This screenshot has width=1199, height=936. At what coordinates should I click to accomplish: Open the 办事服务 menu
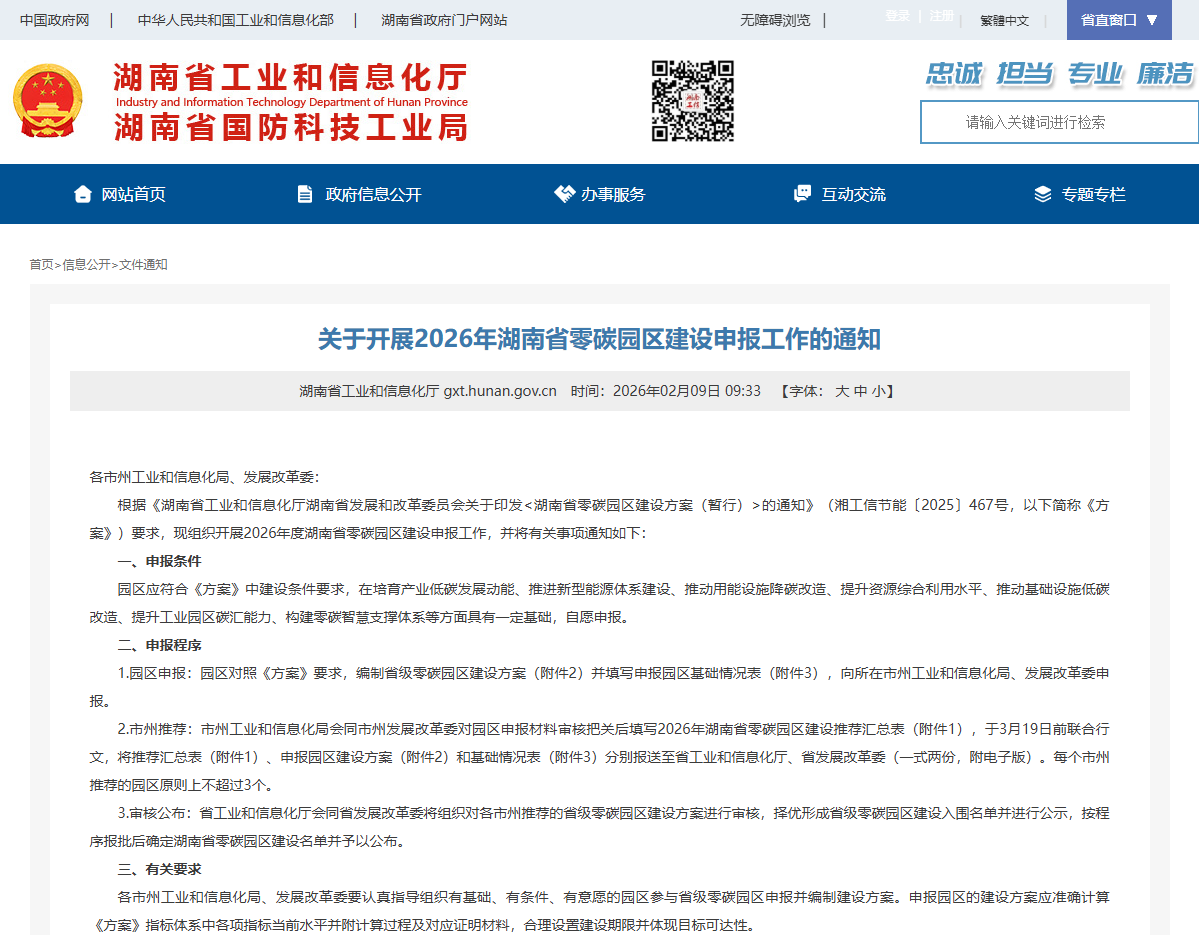613,194
